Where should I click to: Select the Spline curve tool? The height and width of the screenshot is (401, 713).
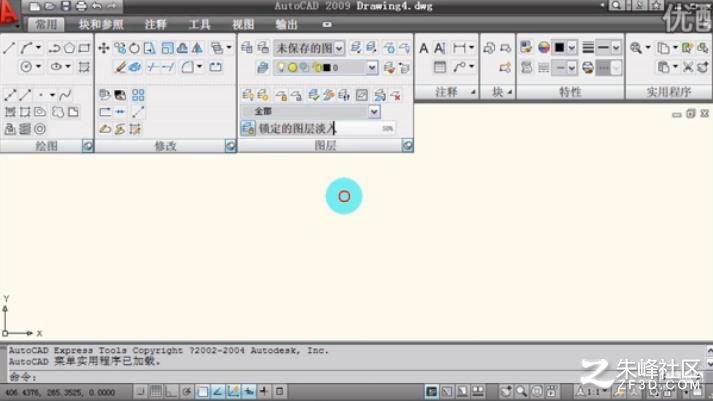click(x=65, y=95)
